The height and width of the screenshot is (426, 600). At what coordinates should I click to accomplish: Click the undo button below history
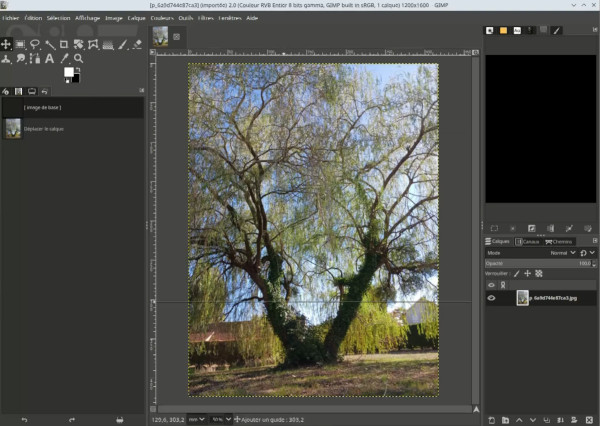pyautogui.click(x=24, y=420)
